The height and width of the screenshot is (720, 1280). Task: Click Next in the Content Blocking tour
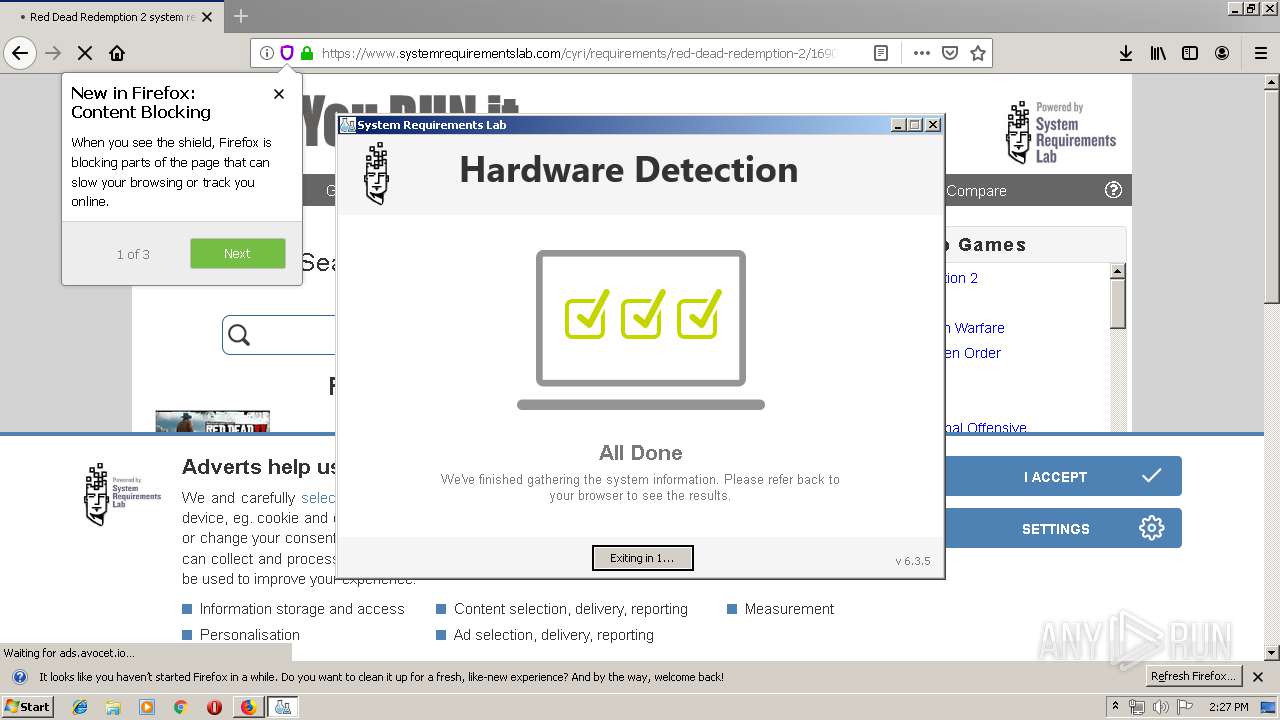click(238, 253)
